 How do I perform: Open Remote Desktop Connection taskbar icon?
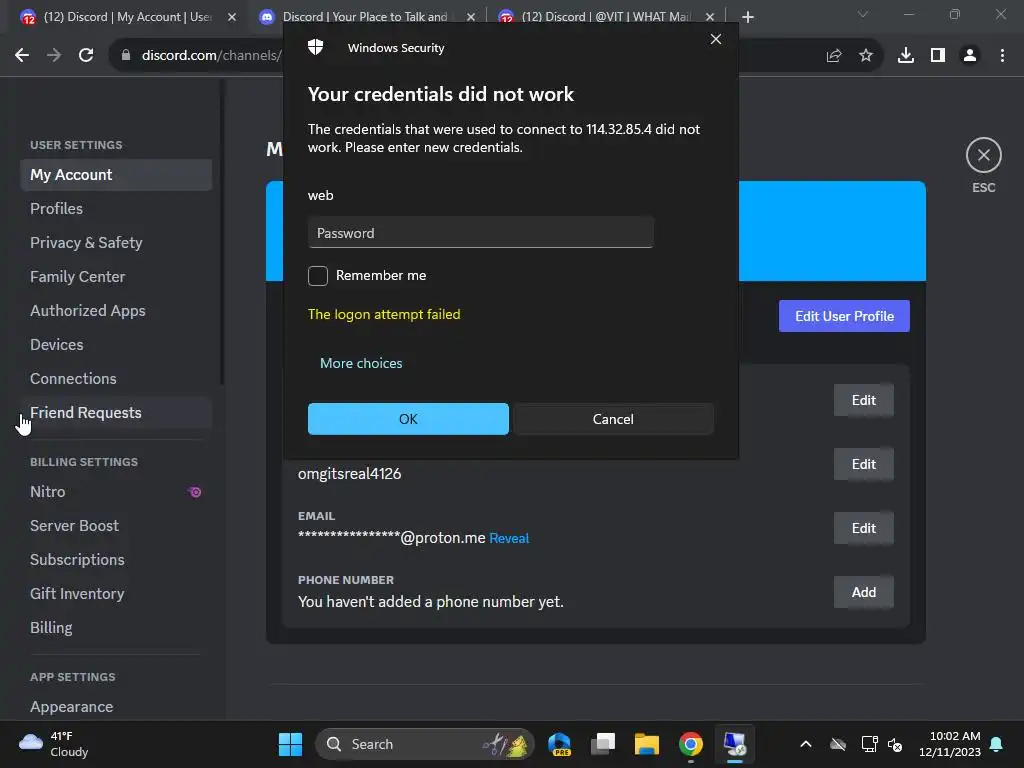pos(735,744)
